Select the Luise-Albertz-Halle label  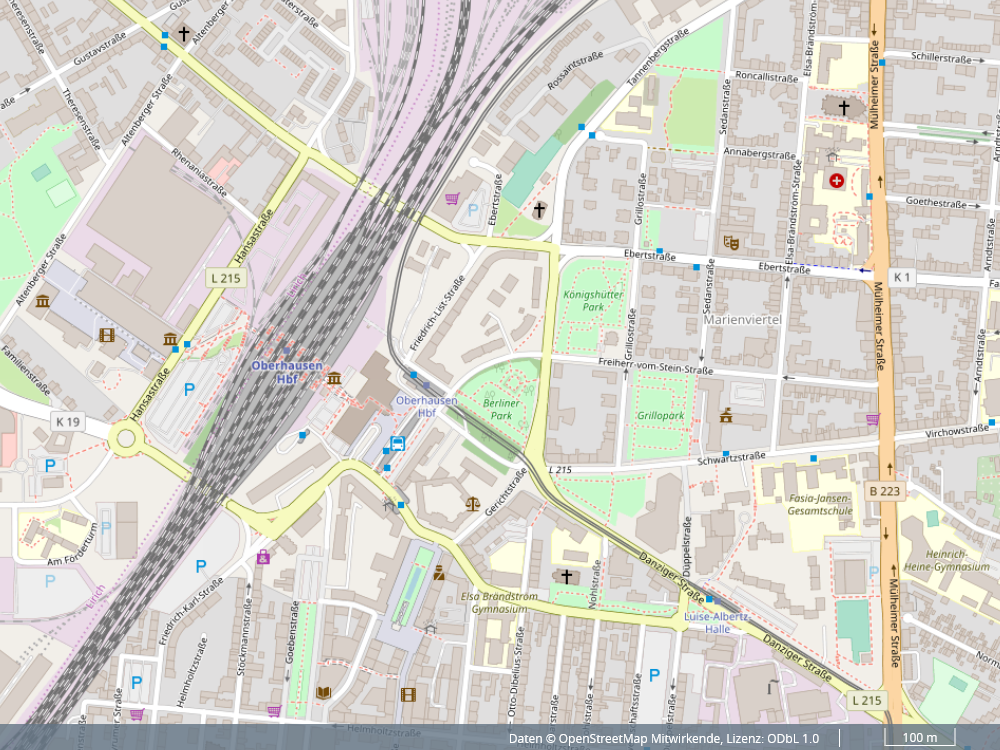tap(716, 622)
